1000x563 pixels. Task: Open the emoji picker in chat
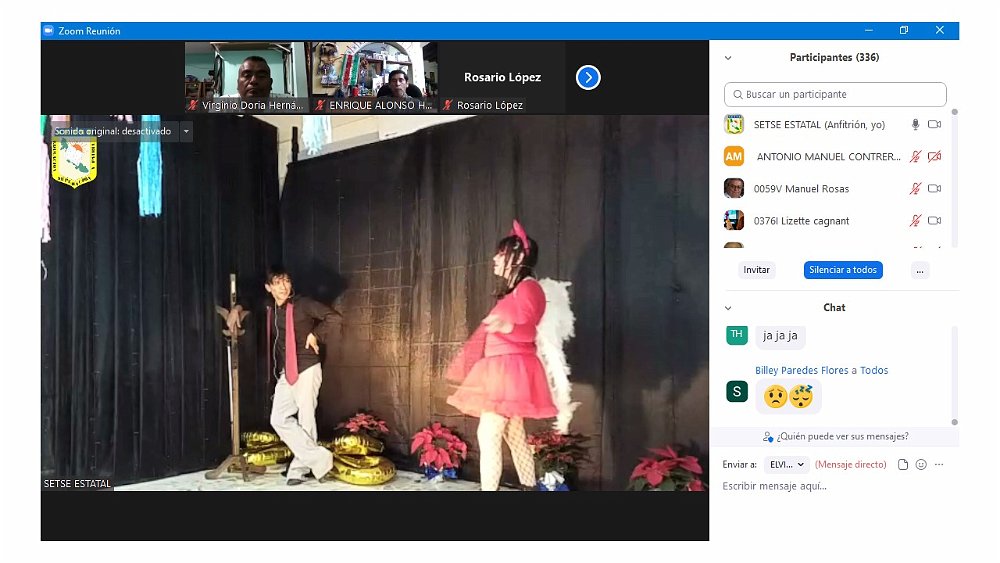921,465
